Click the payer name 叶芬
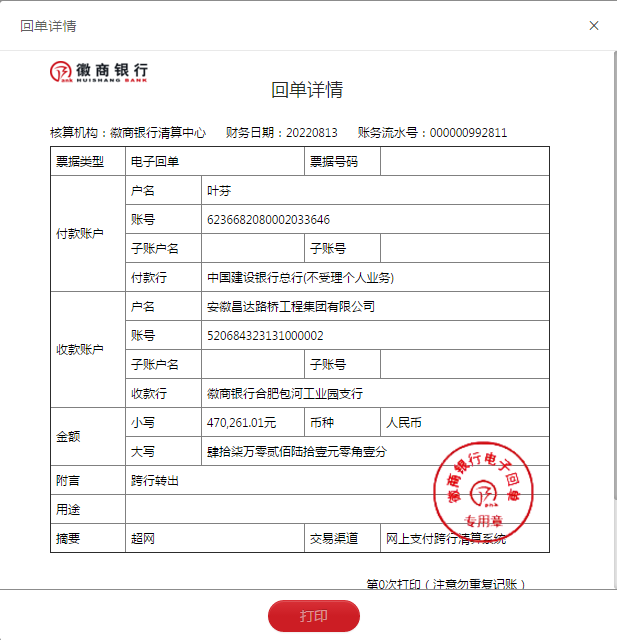Viewport: 617px width, 640px height. click(x=219, y=191)
